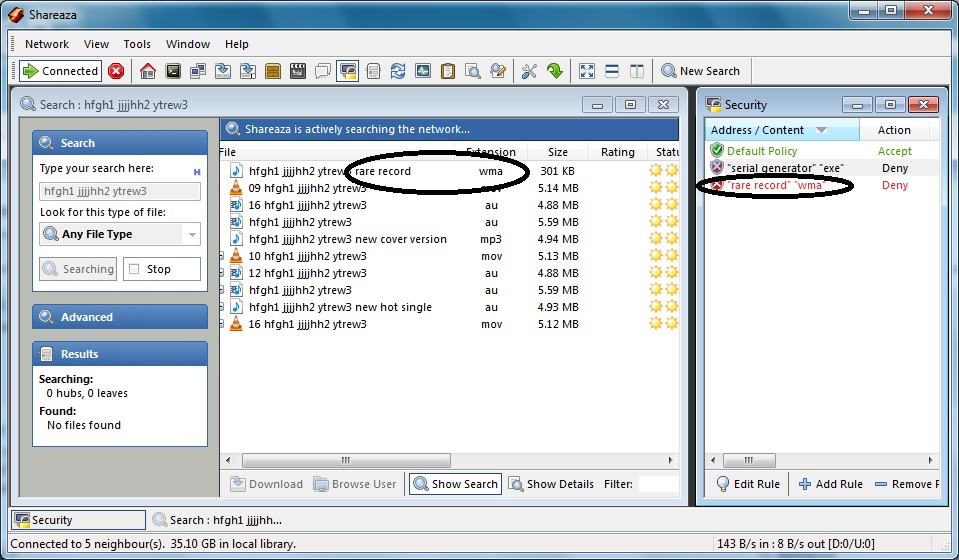Viewport: 959px width, 560px height.
Task: Click the green download arrow toolbar icon
Action: (554, 71)
